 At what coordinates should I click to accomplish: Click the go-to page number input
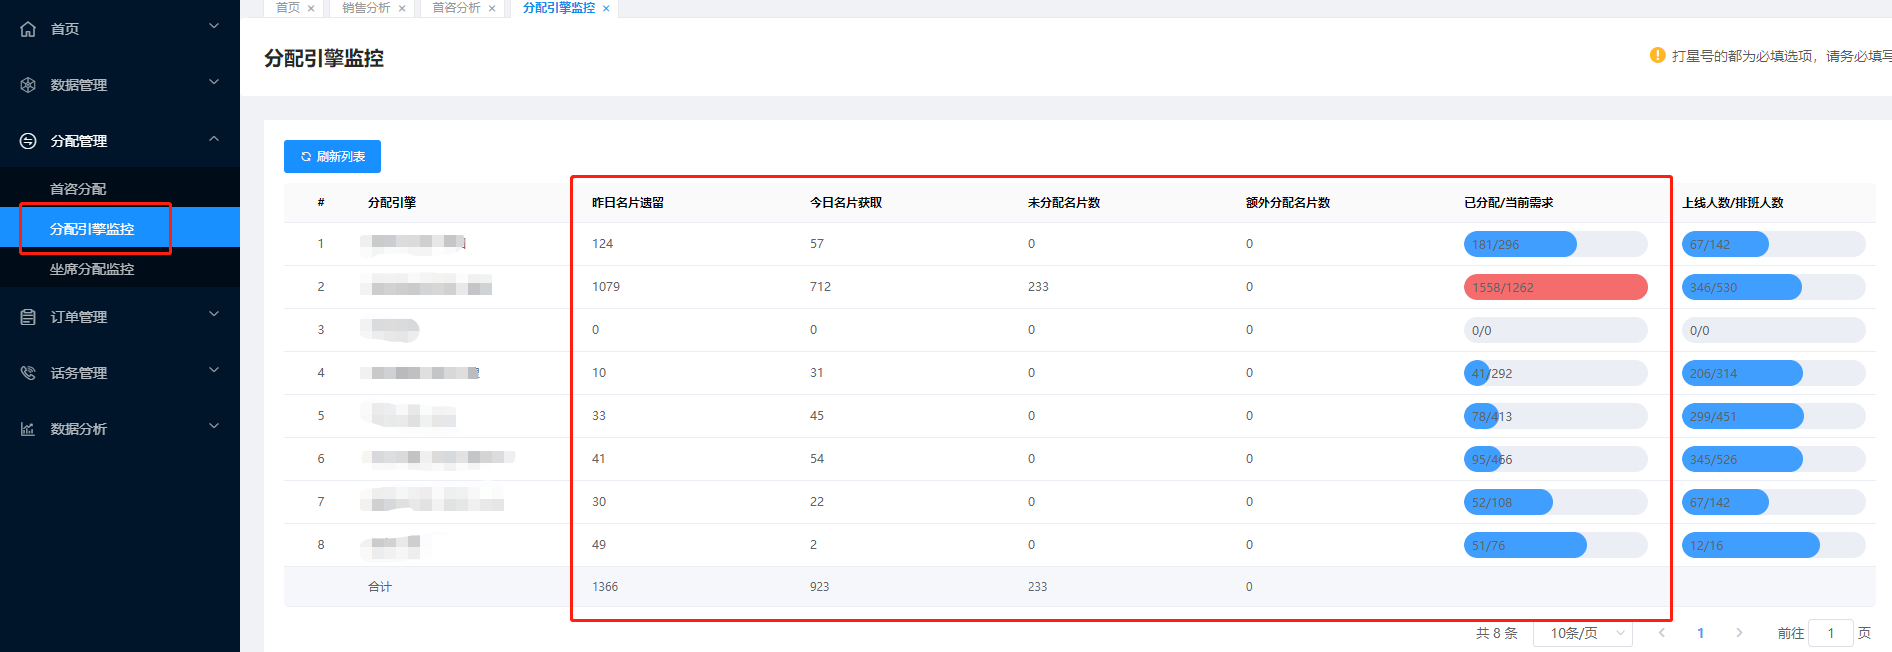pos(1830,633)
